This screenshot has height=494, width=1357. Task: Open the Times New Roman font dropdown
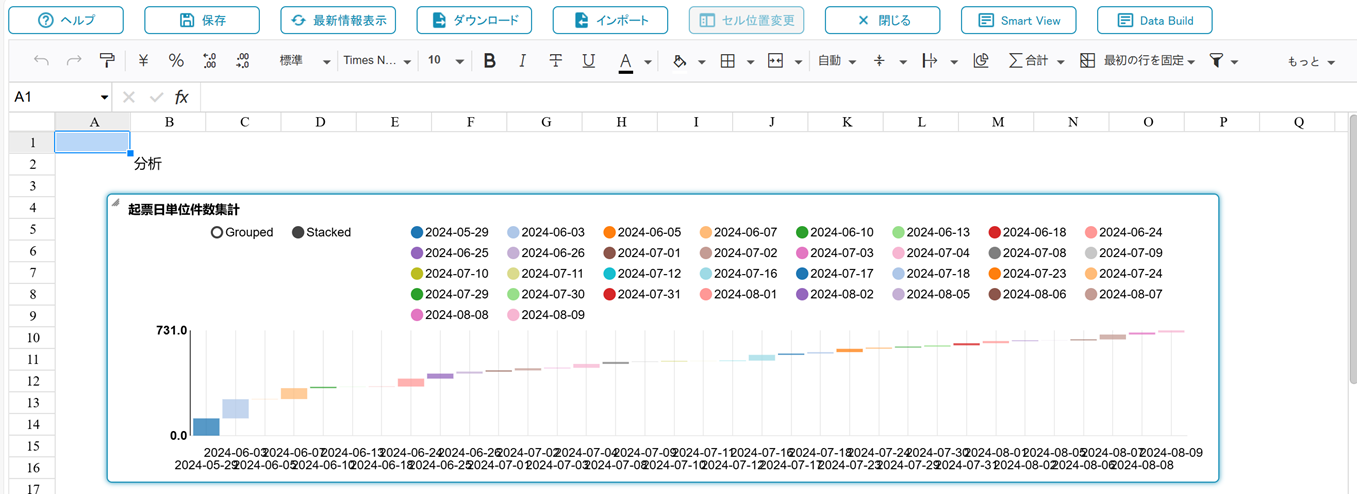point(377,61)
